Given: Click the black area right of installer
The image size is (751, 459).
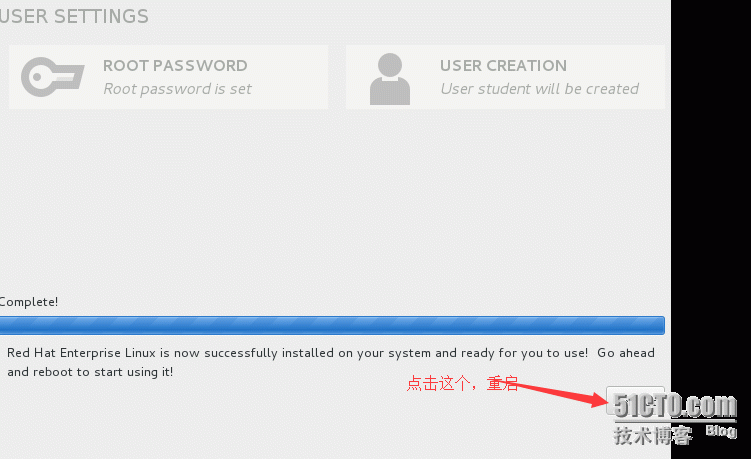Looking at the screenshot, I should (x=711, y=192).
